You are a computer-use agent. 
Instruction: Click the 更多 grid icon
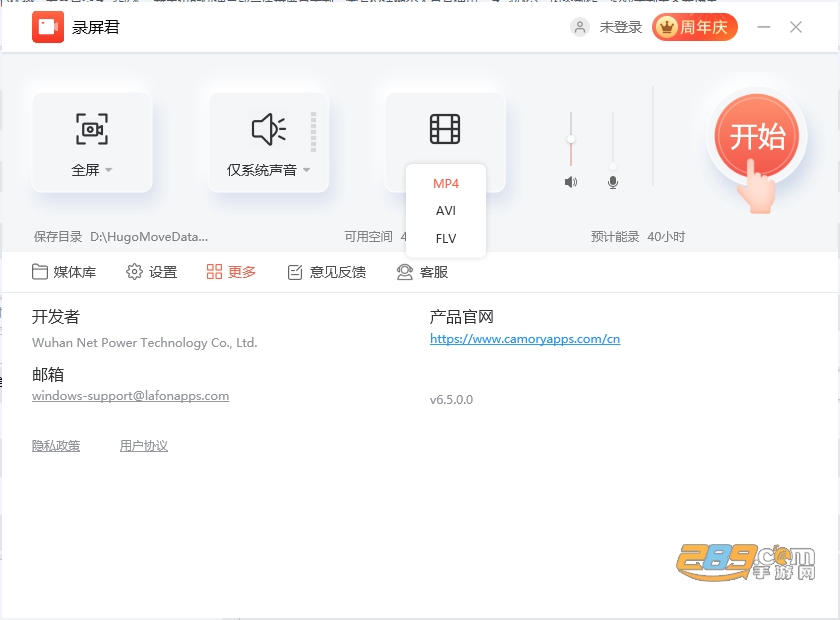(x=214, y=272)
